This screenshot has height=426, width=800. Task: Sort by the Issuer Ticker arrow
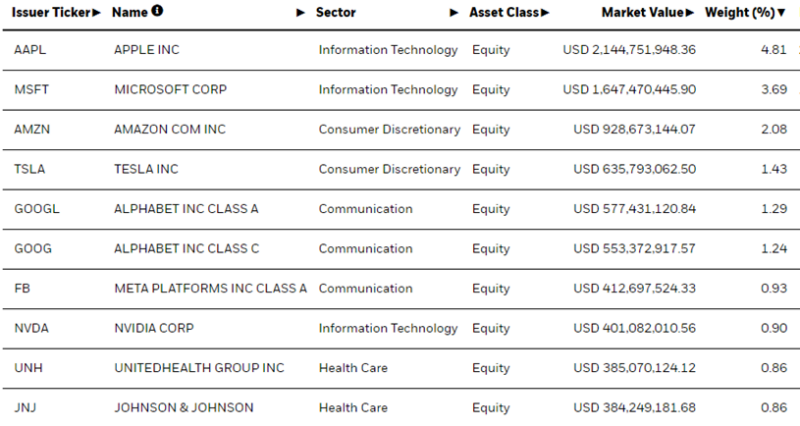point(96,13)
